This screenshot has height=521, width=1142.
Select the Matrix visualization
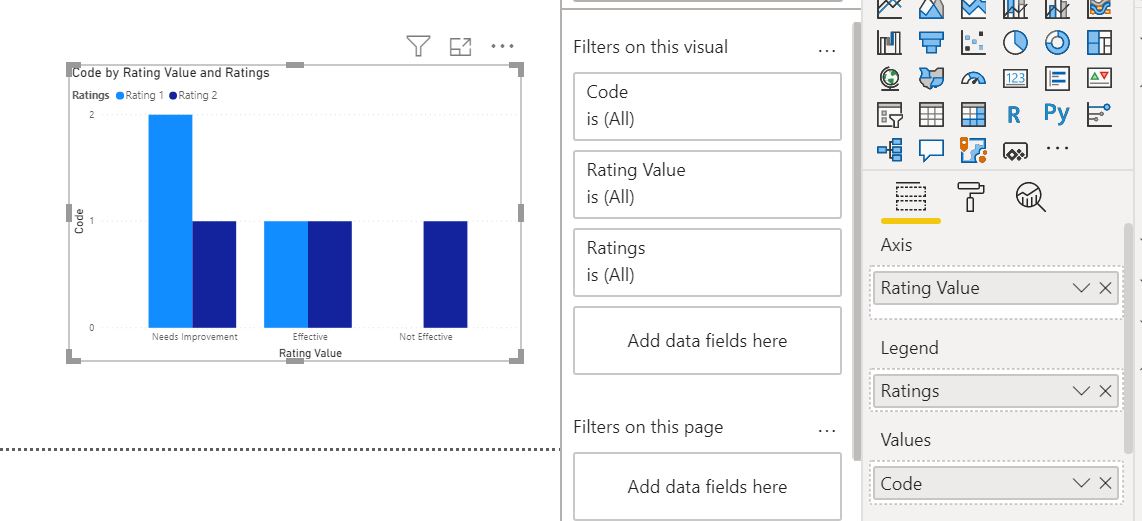click(973, 114)
